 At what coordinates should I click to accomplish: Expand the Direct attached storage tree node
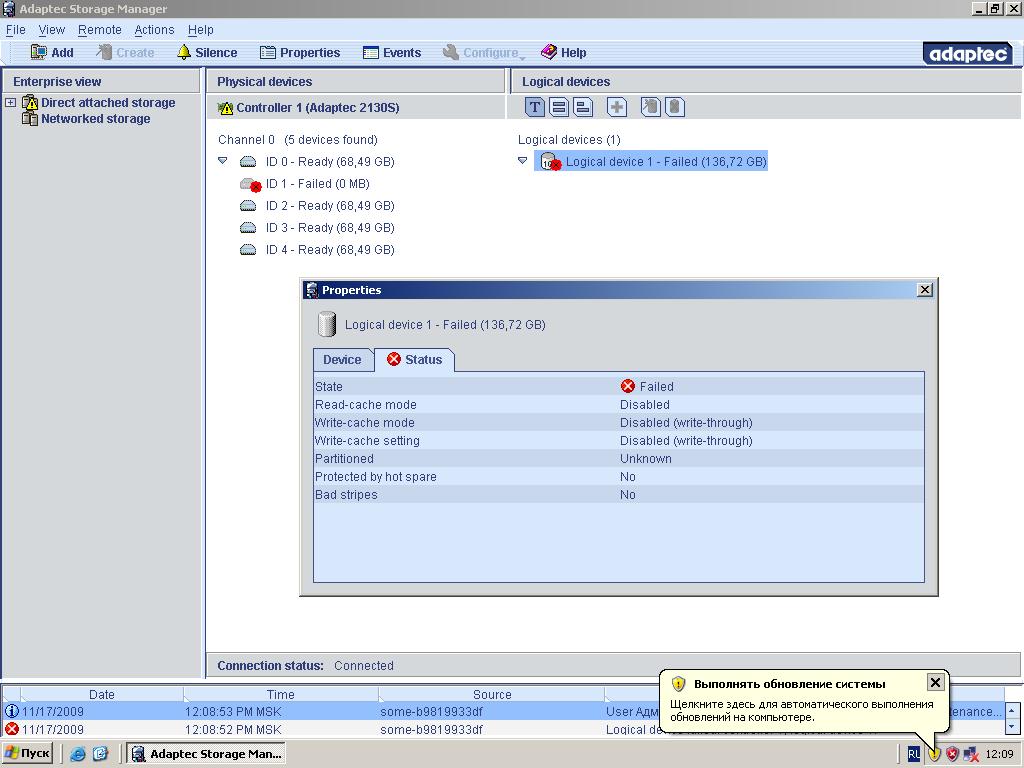tap(11, 103)
